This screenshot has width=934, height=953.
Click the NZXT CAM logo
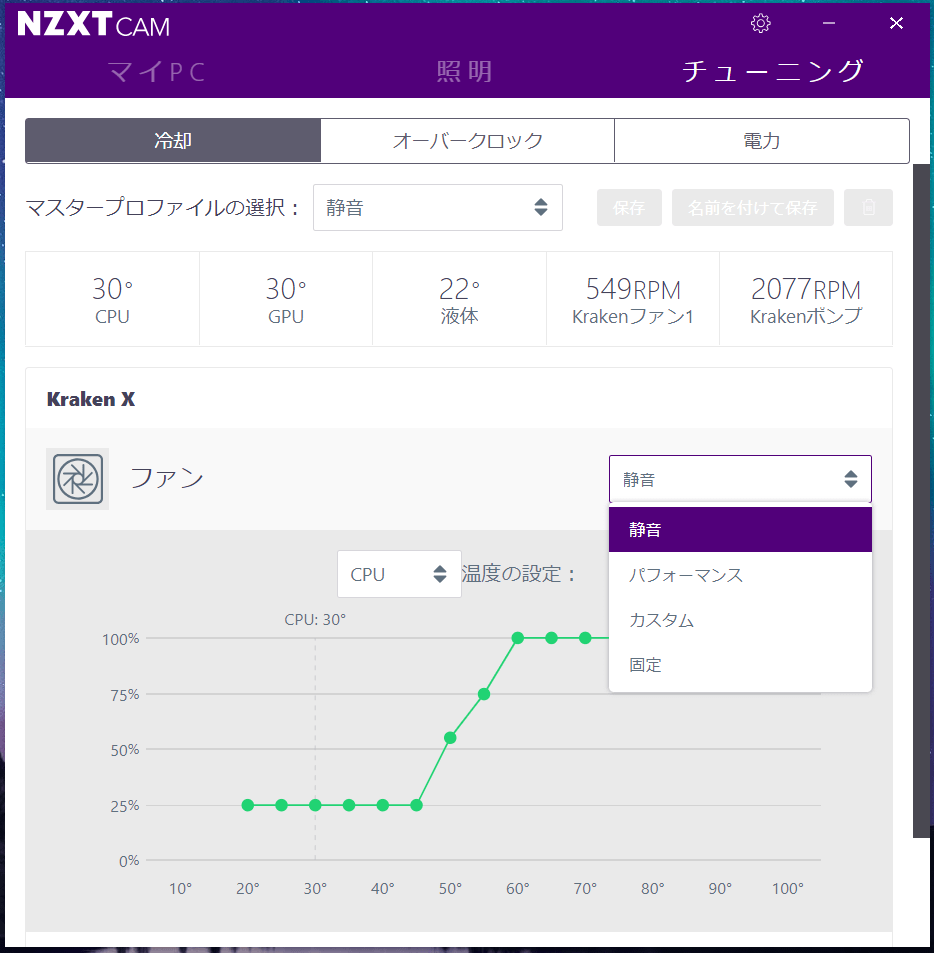[94, 25]
